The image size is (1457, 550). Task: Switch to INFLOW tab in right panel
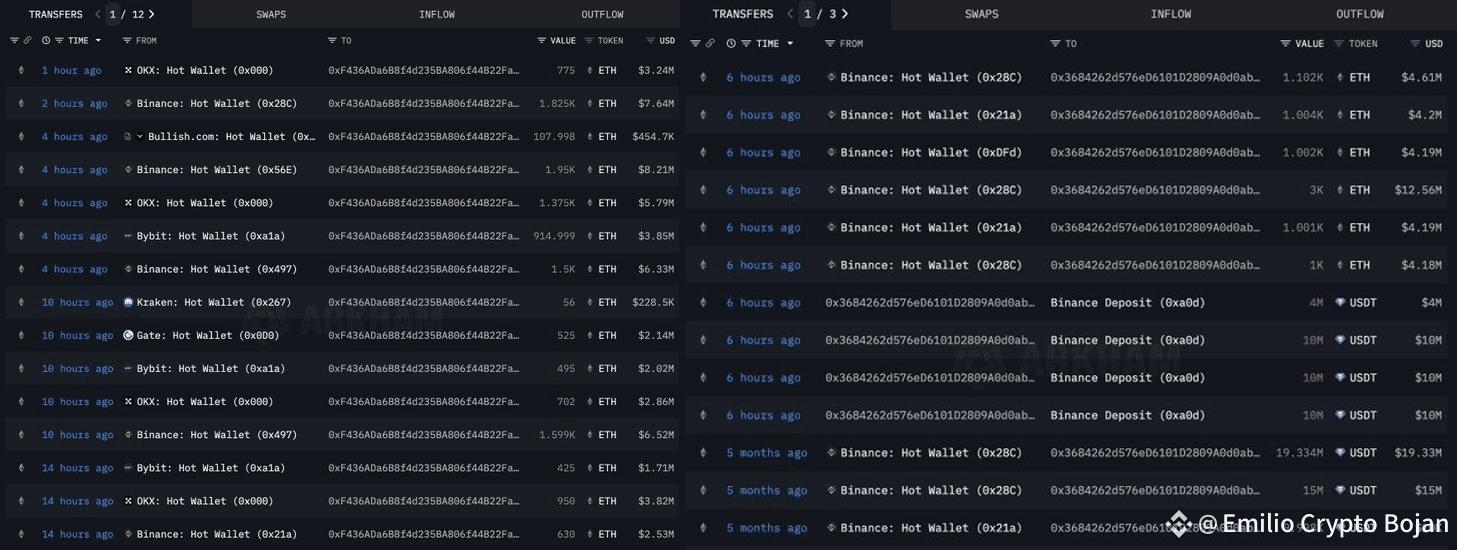click(1171, 14)
